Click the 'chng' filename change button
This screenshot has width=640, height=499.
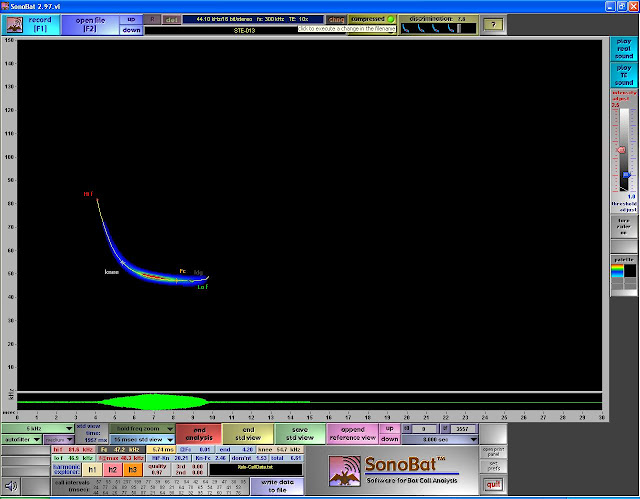pos(336,20)
